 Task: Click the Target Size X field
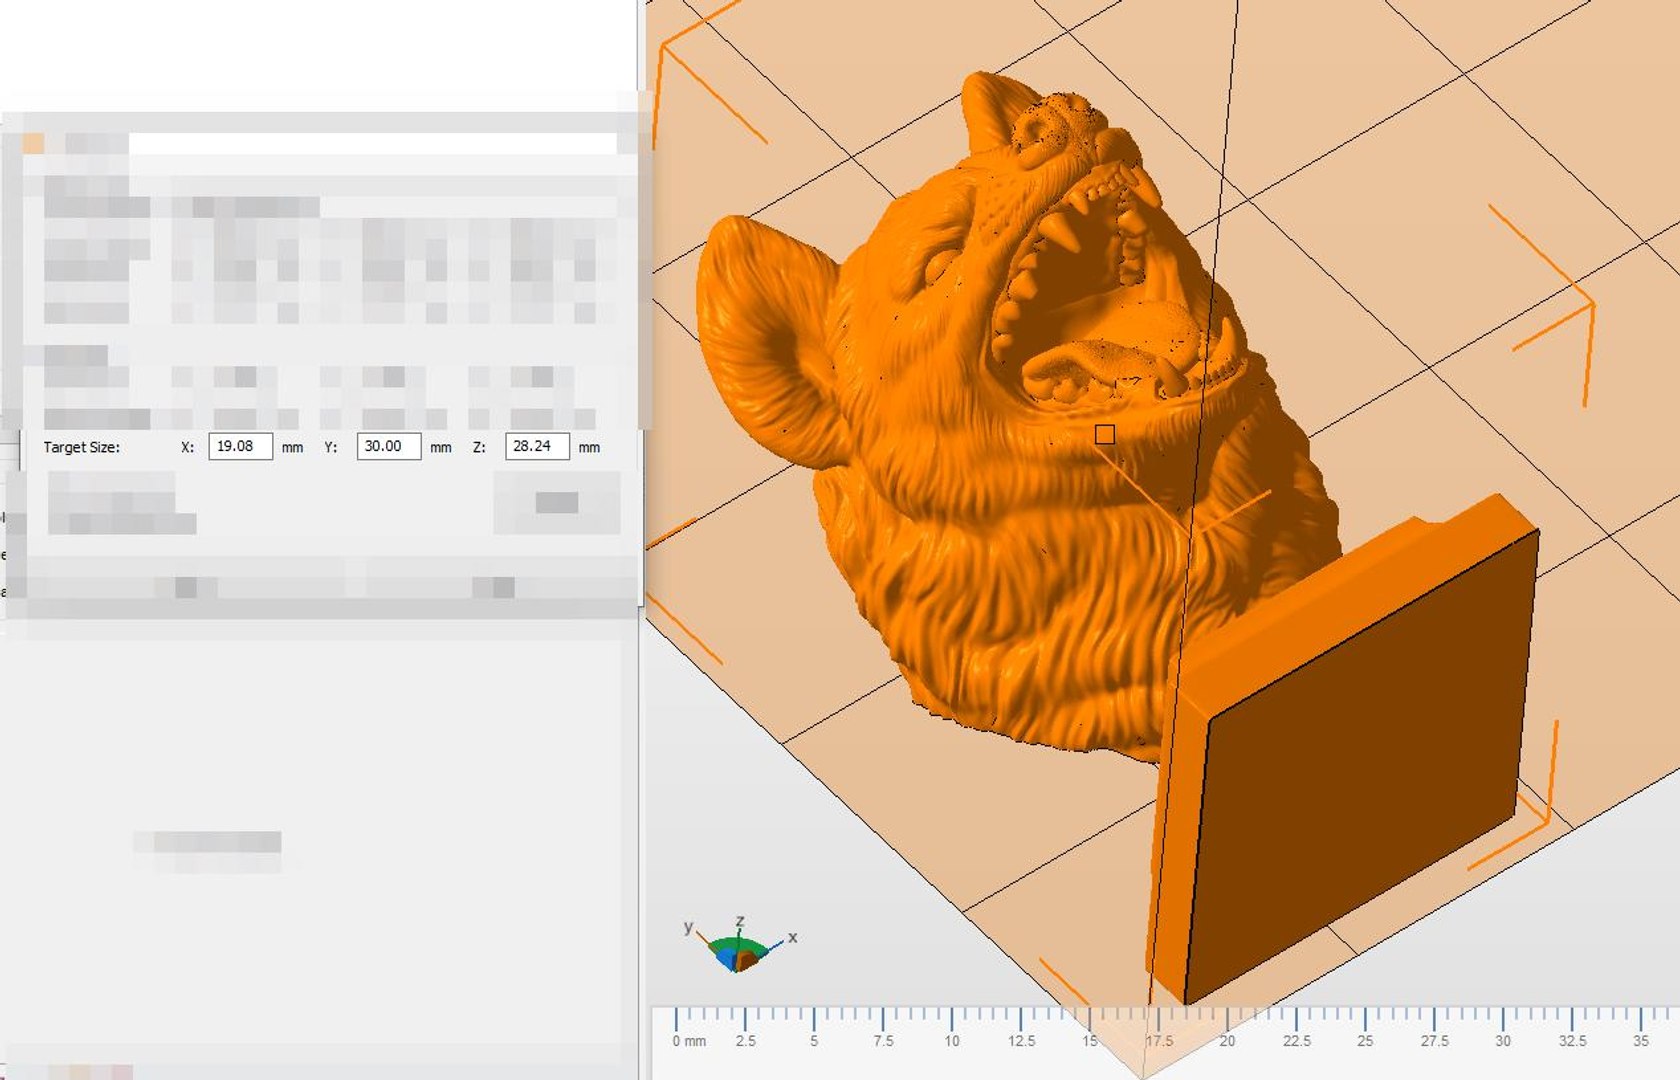[x=240, y=446]
